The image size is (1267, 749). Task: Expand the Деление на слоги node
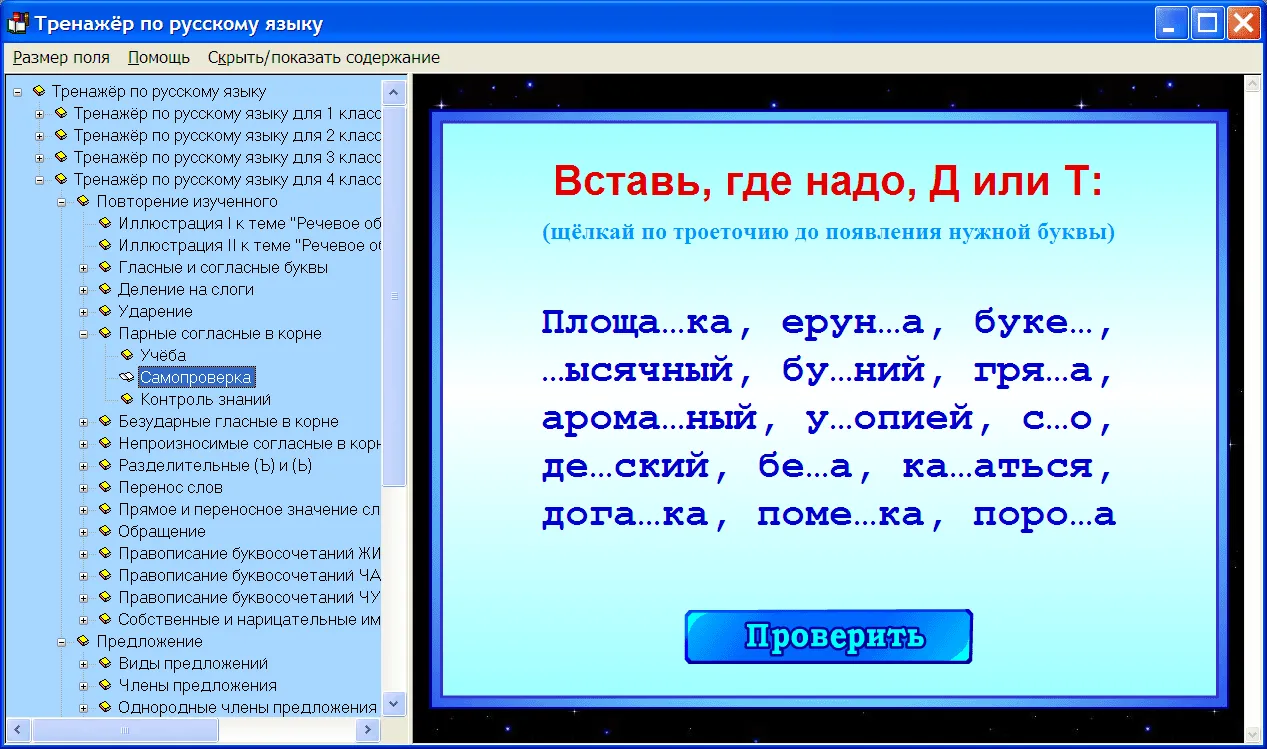click(84, 290)
